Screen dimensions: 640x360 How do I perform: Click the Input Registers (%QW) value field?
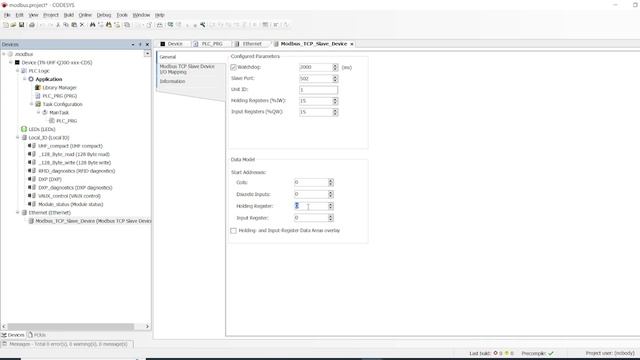point(316,112)
